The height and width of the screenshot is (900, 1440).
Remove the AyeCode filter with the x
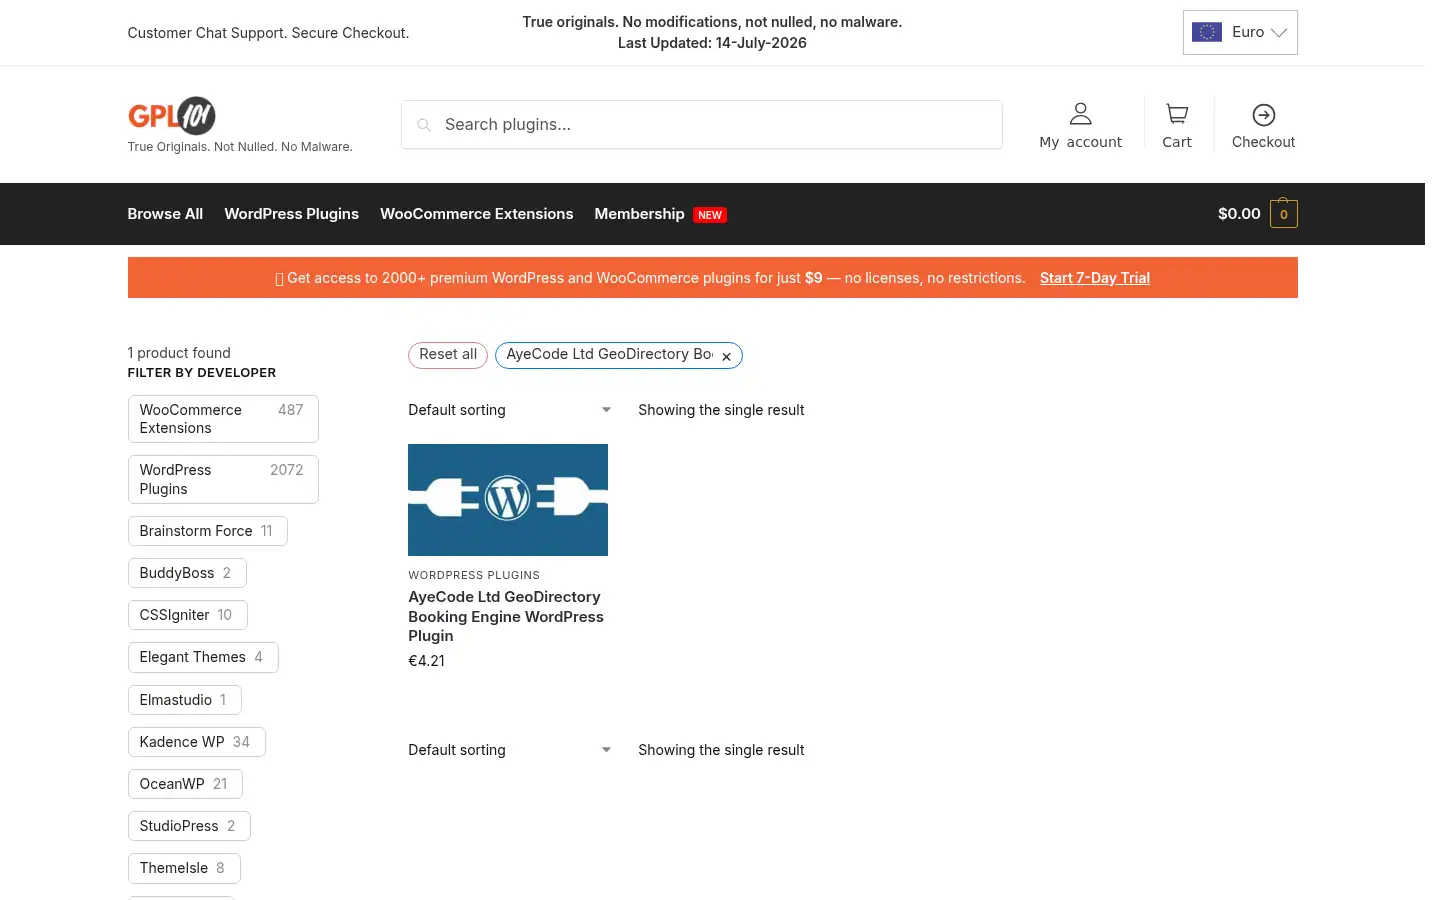726,357
